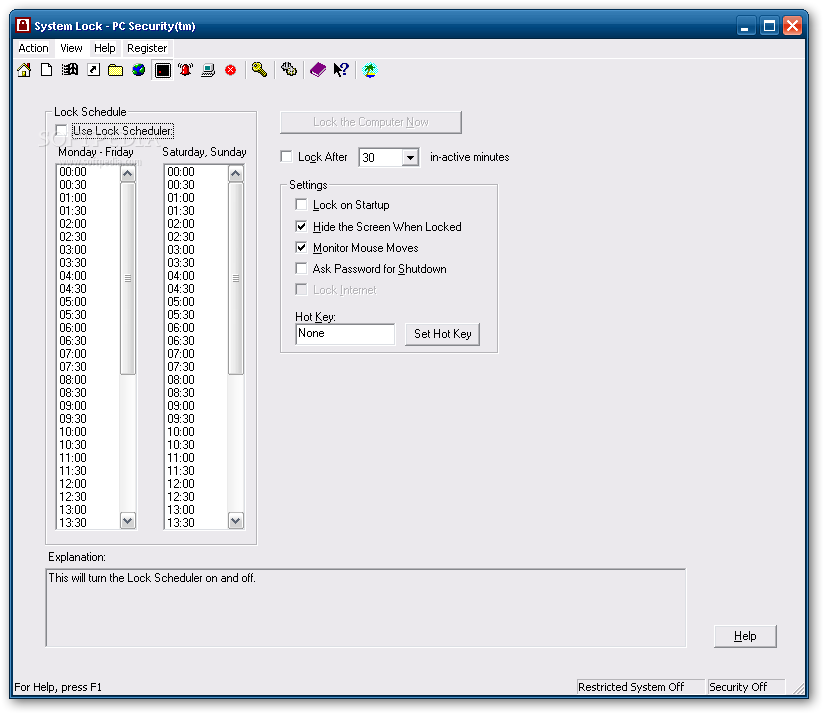Click the blank document toolbar icon
The image size is (824, 714).
(46, 70)
